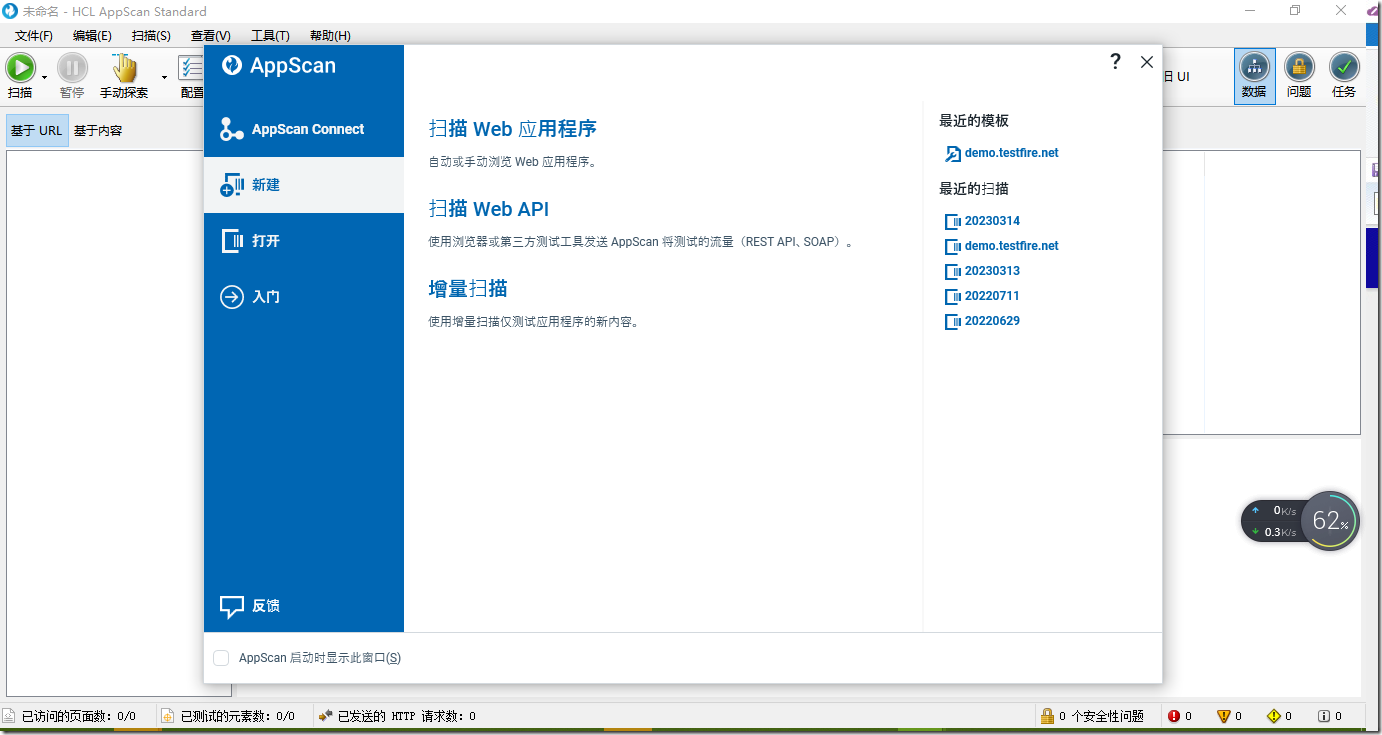The image size is (1382, 735).
Task: Open AppScan Connect in sidebar
Action: (304, 129)
